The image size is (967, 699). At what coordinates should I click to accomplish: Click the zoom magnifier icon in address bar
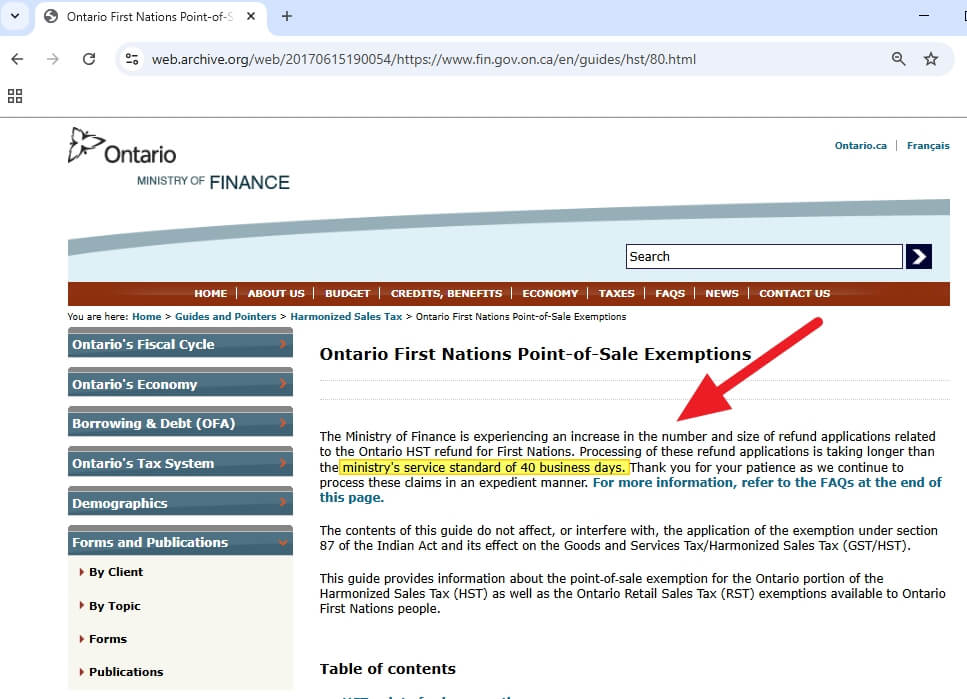pos(899,59)
